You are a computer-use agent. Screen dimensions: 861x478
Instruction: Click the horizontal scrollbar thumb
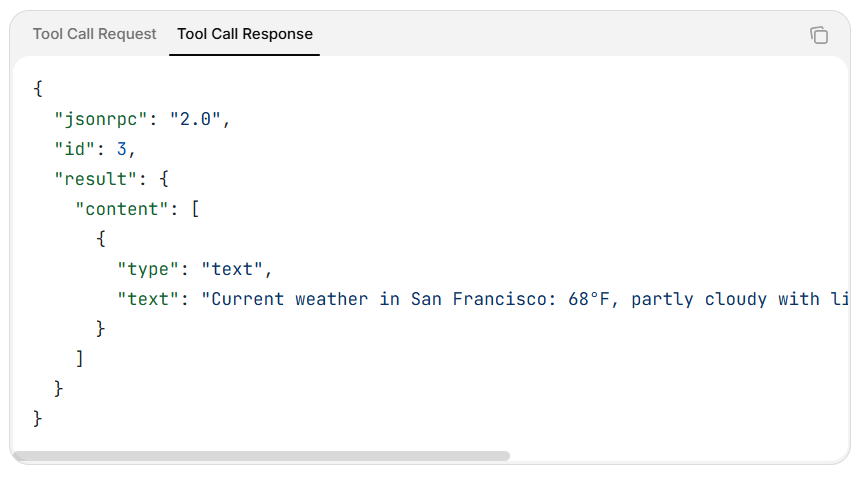262,456
